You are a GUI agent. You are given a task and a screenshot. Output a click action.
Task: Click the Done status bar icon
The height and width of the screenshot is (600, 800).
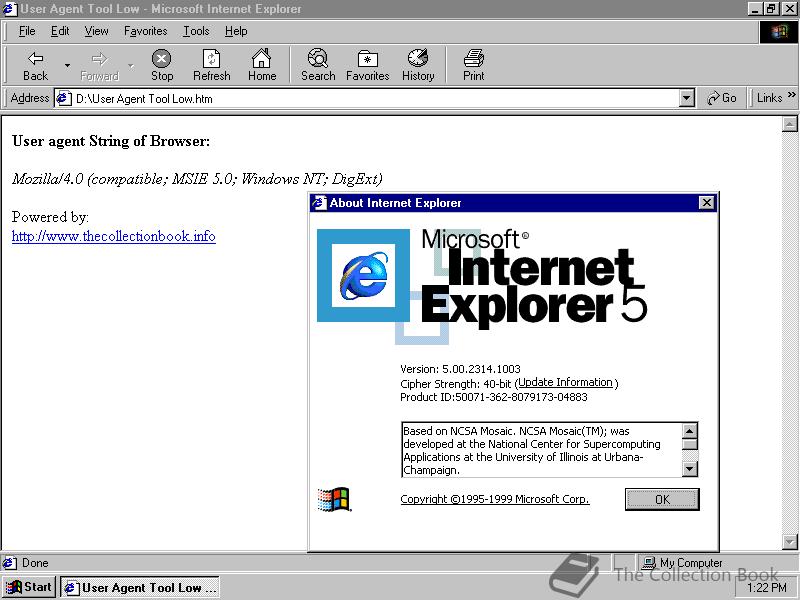[x=9, y=563]
